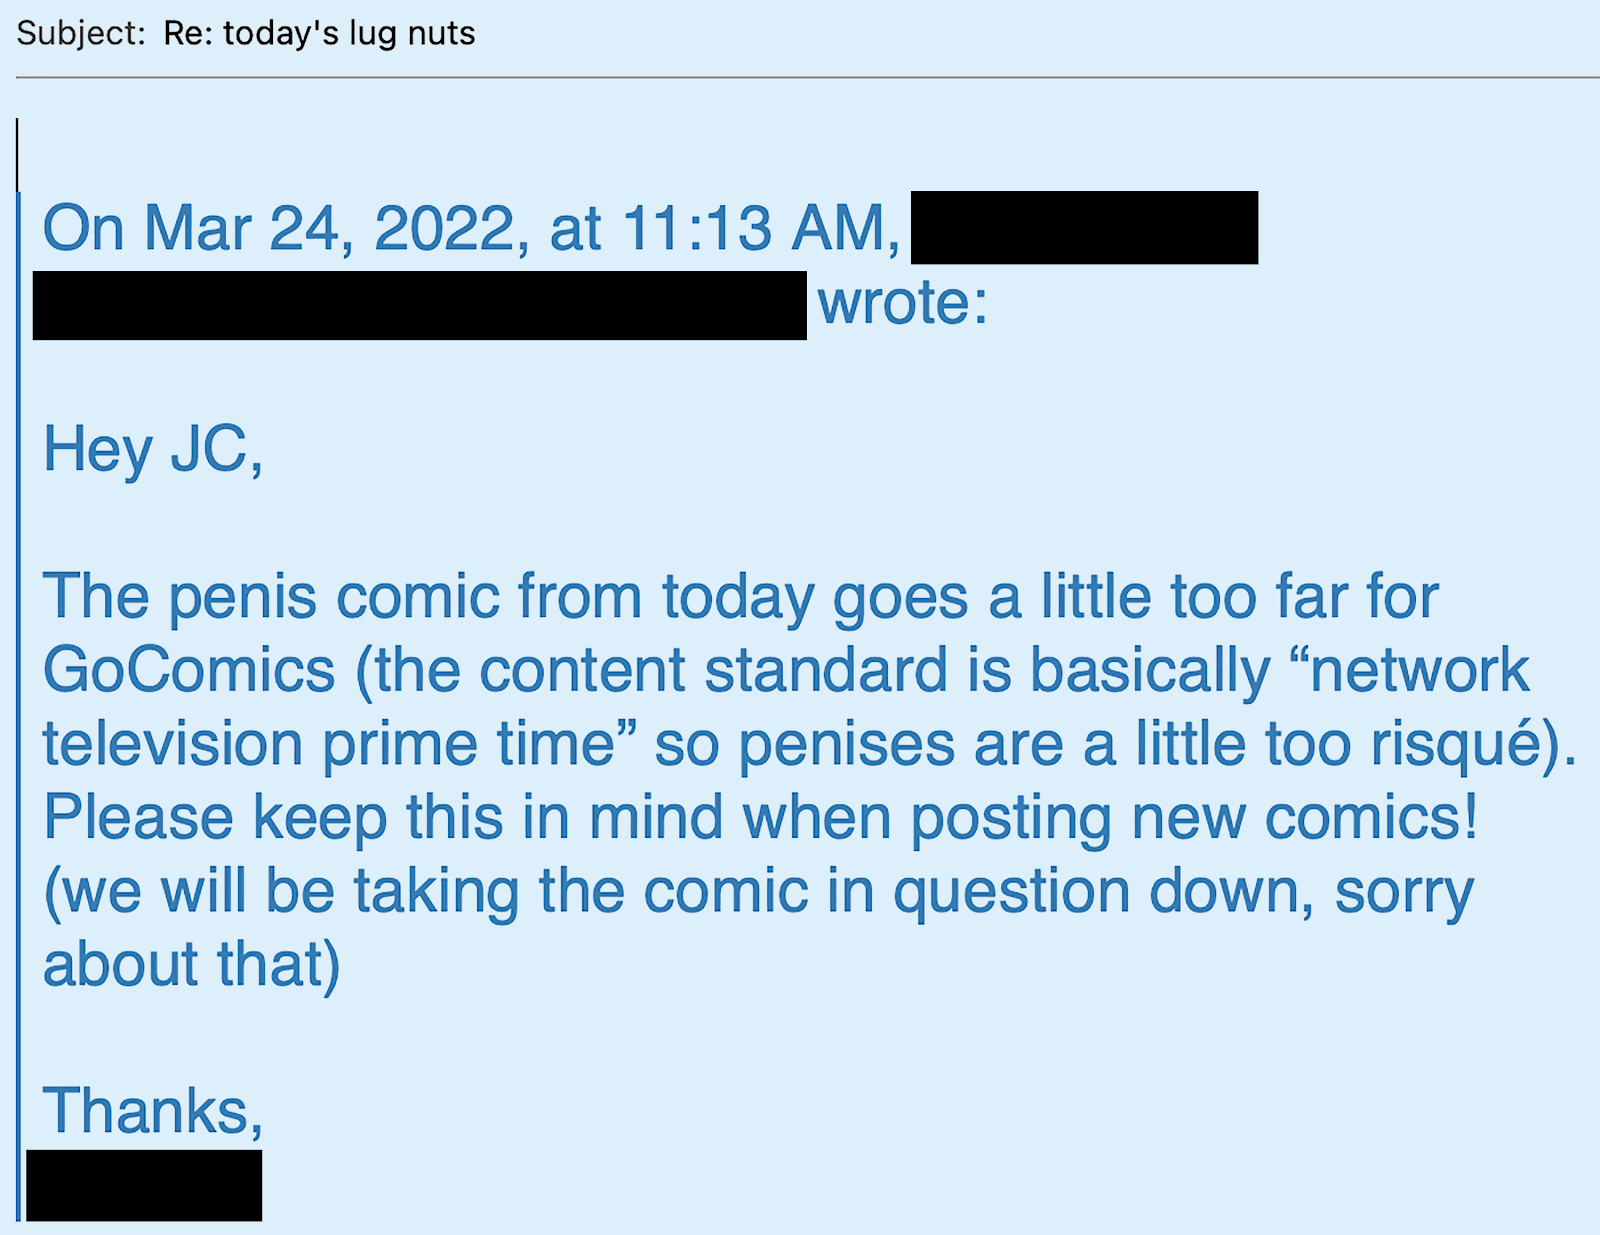
Task: Click the sentence "Please keep this in mind"
Action: tap(382, 818)
